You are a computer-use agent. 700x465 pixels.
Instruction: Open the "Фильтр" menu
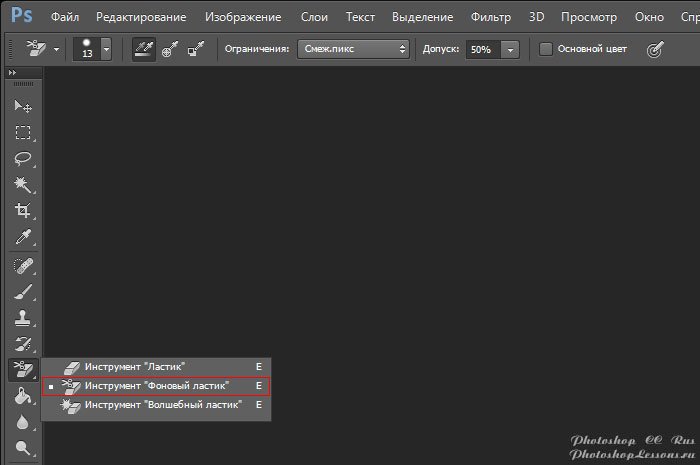(x=489, y=17)
